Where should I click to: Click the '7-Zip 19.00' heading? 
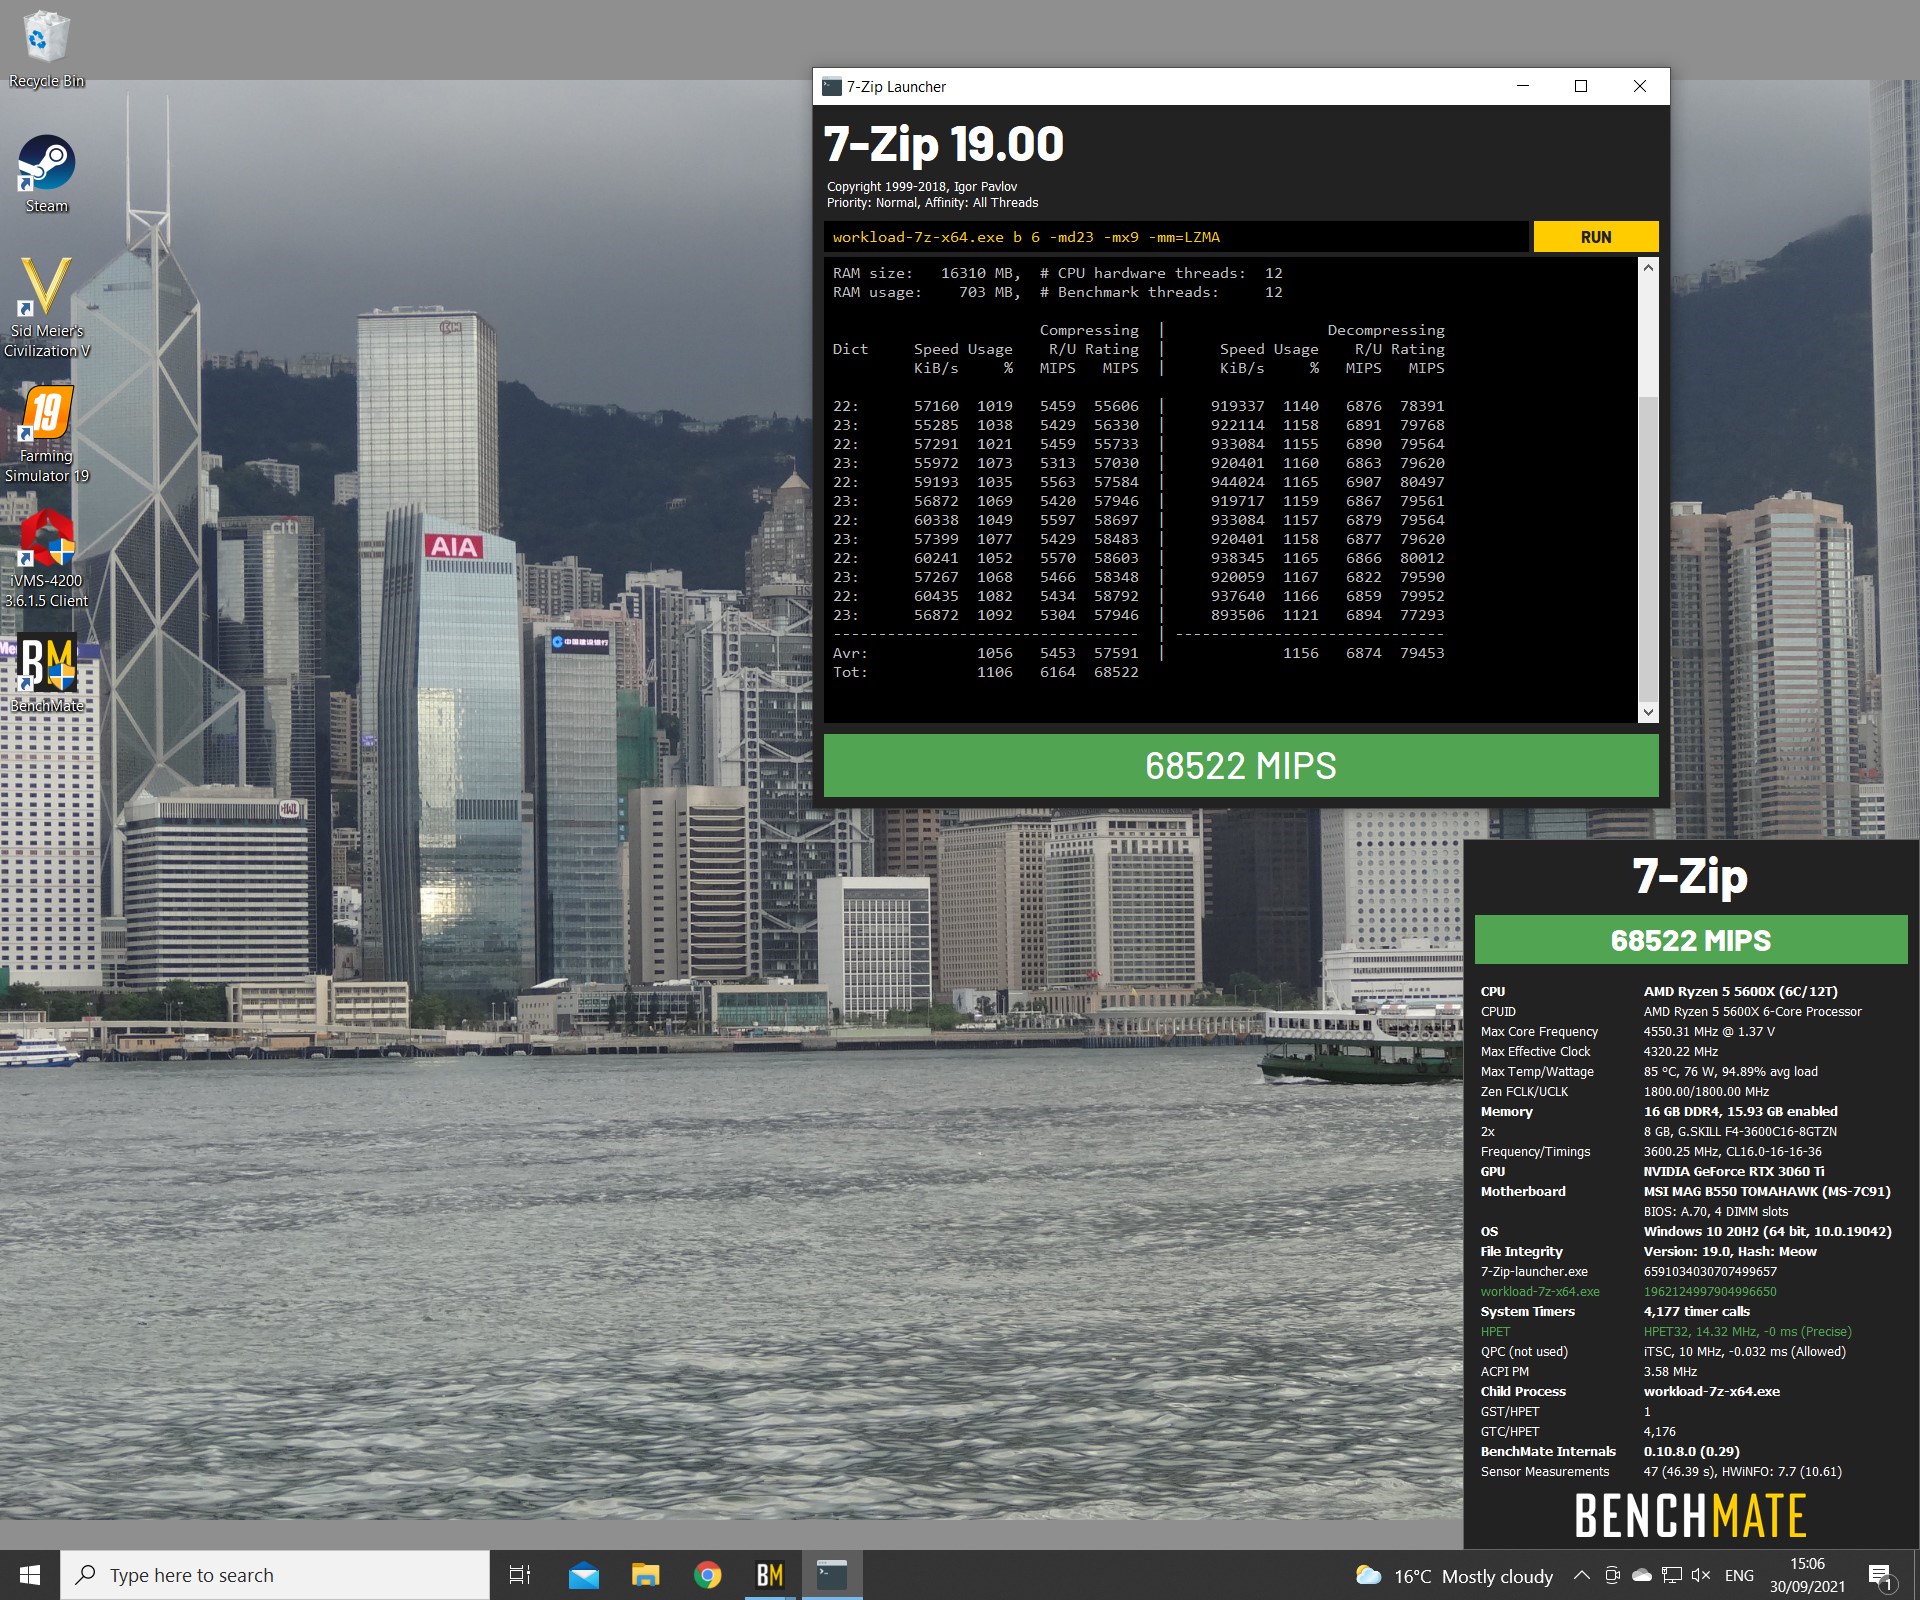tap(943, 144)
